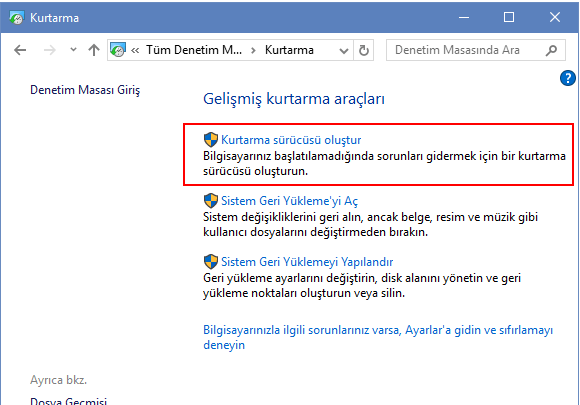Click the Recovery icon in the address bar
Viewport: 580px width, 405px height.
pyautogui.click(x=118, y=50)
